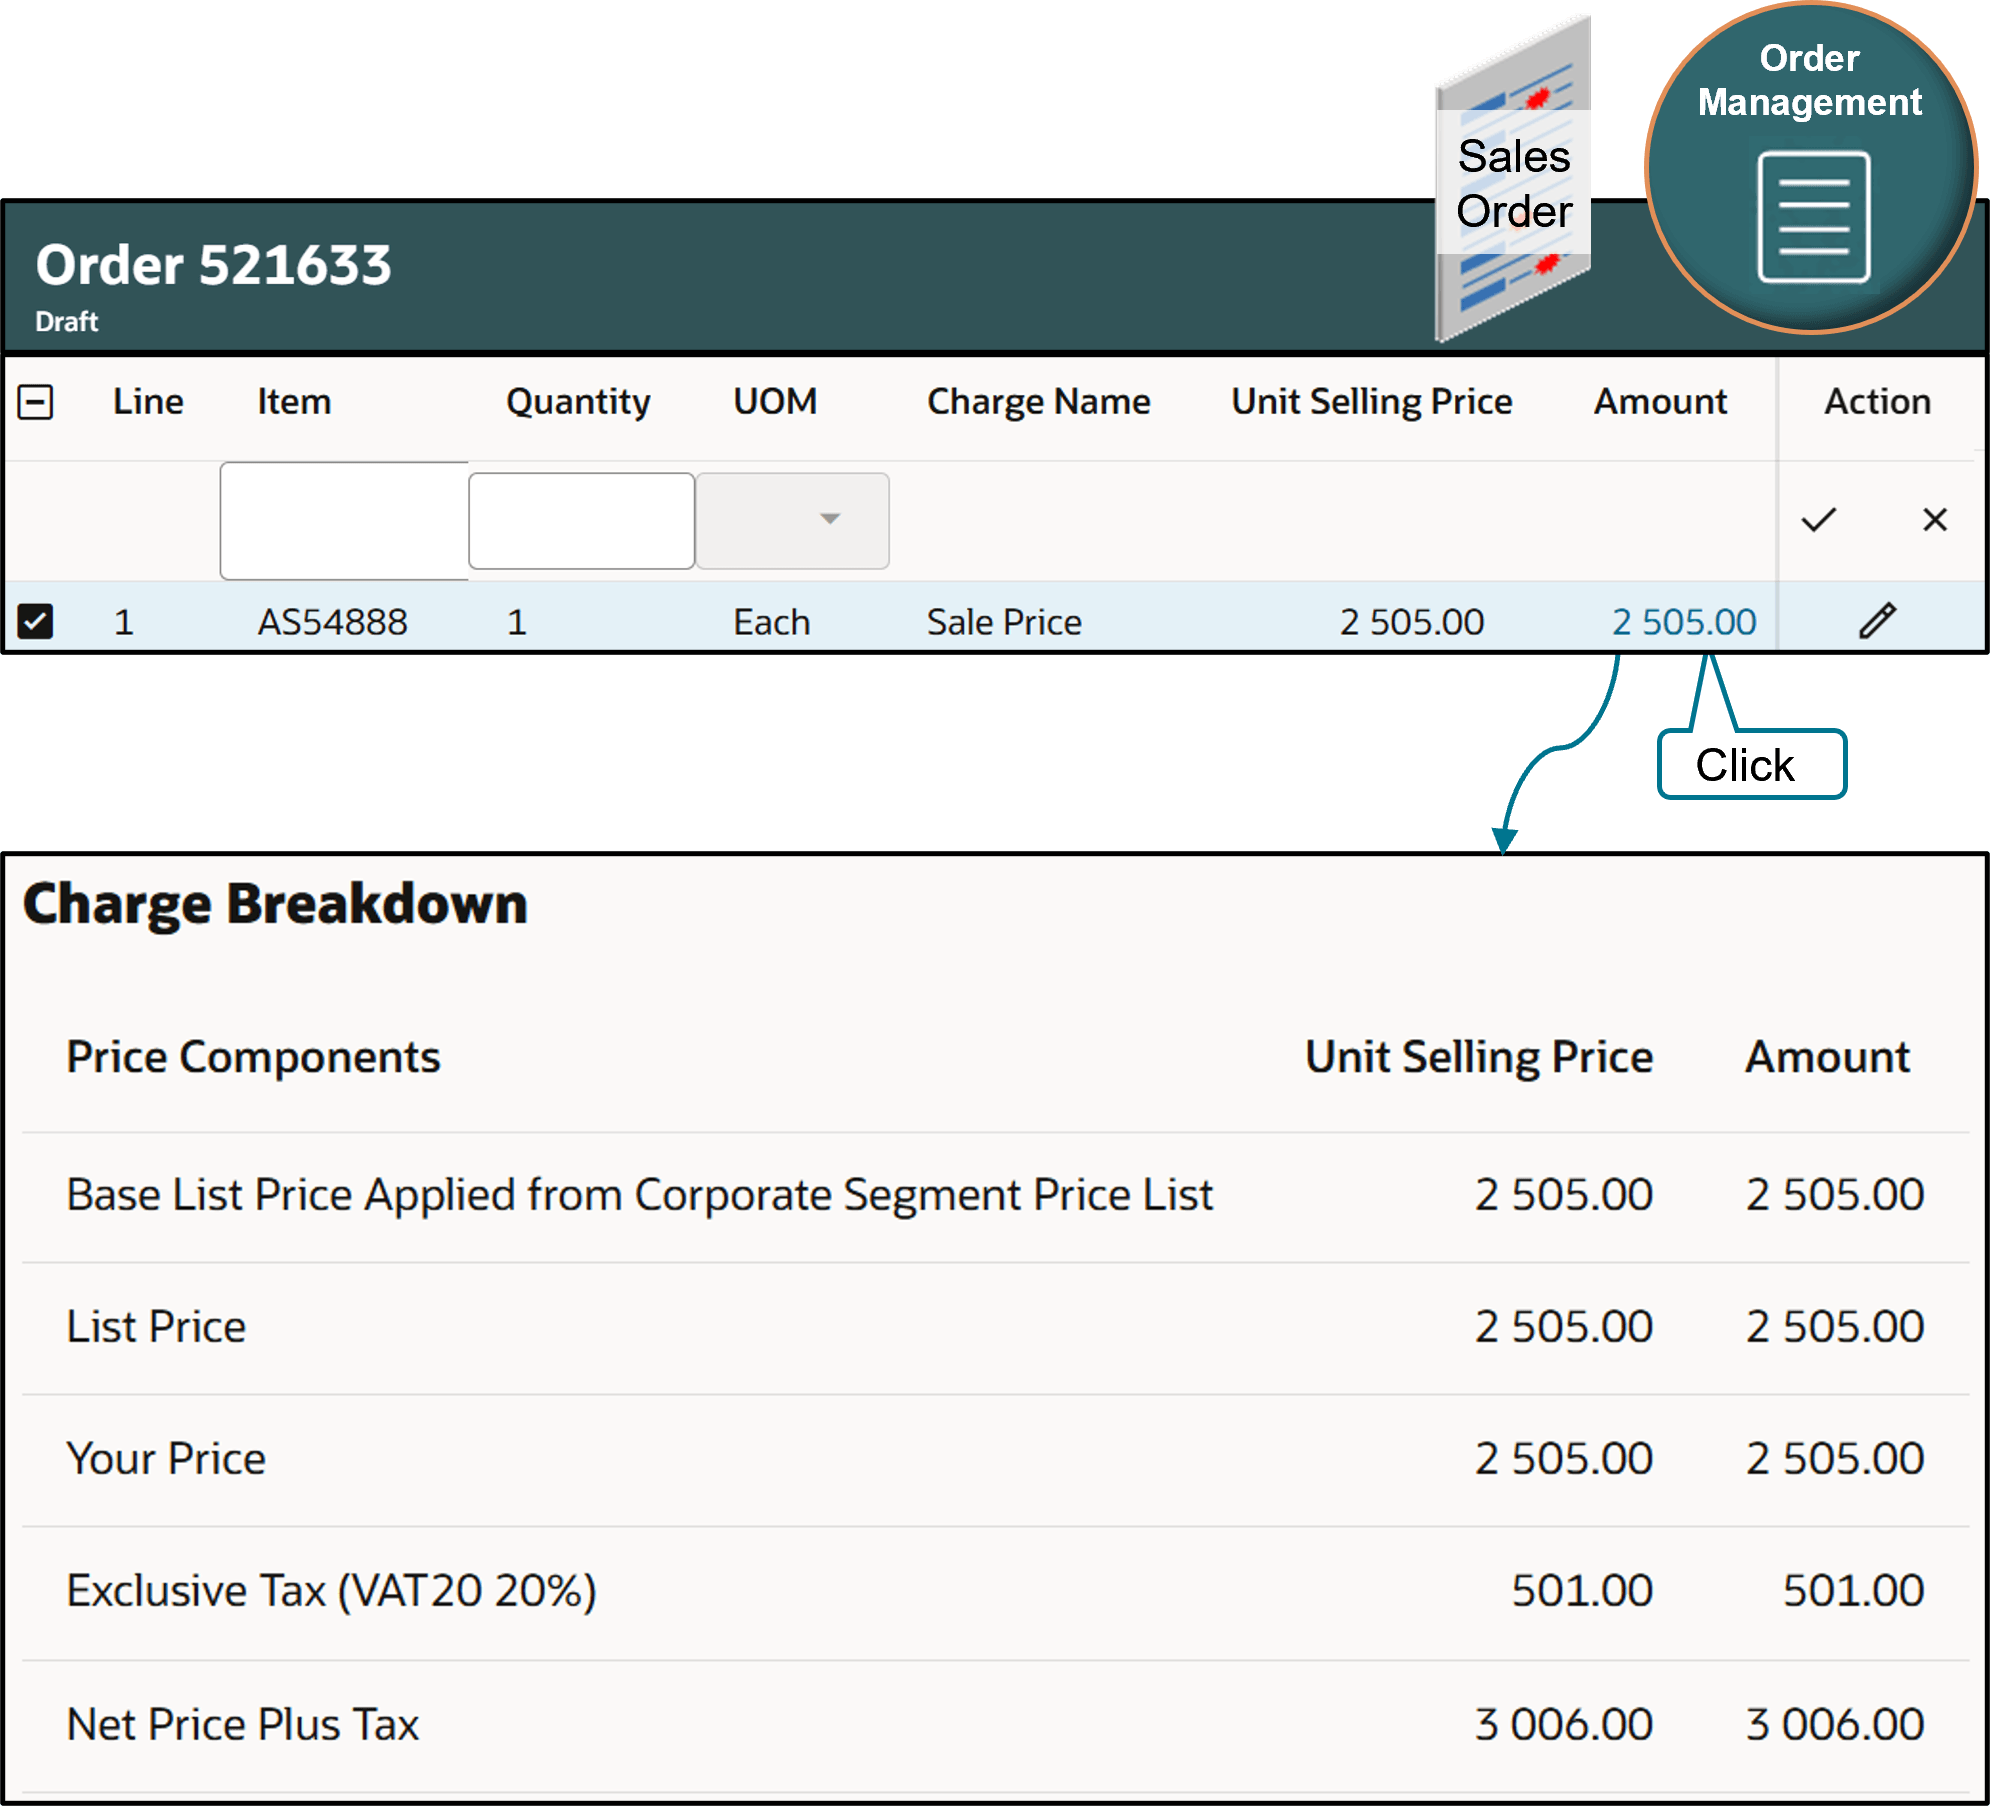Check the line selection box beside AS54888
Image resolution: width=1990 pixels, height=1806 pixels.
pyautogui.click(x=37, y=621)
